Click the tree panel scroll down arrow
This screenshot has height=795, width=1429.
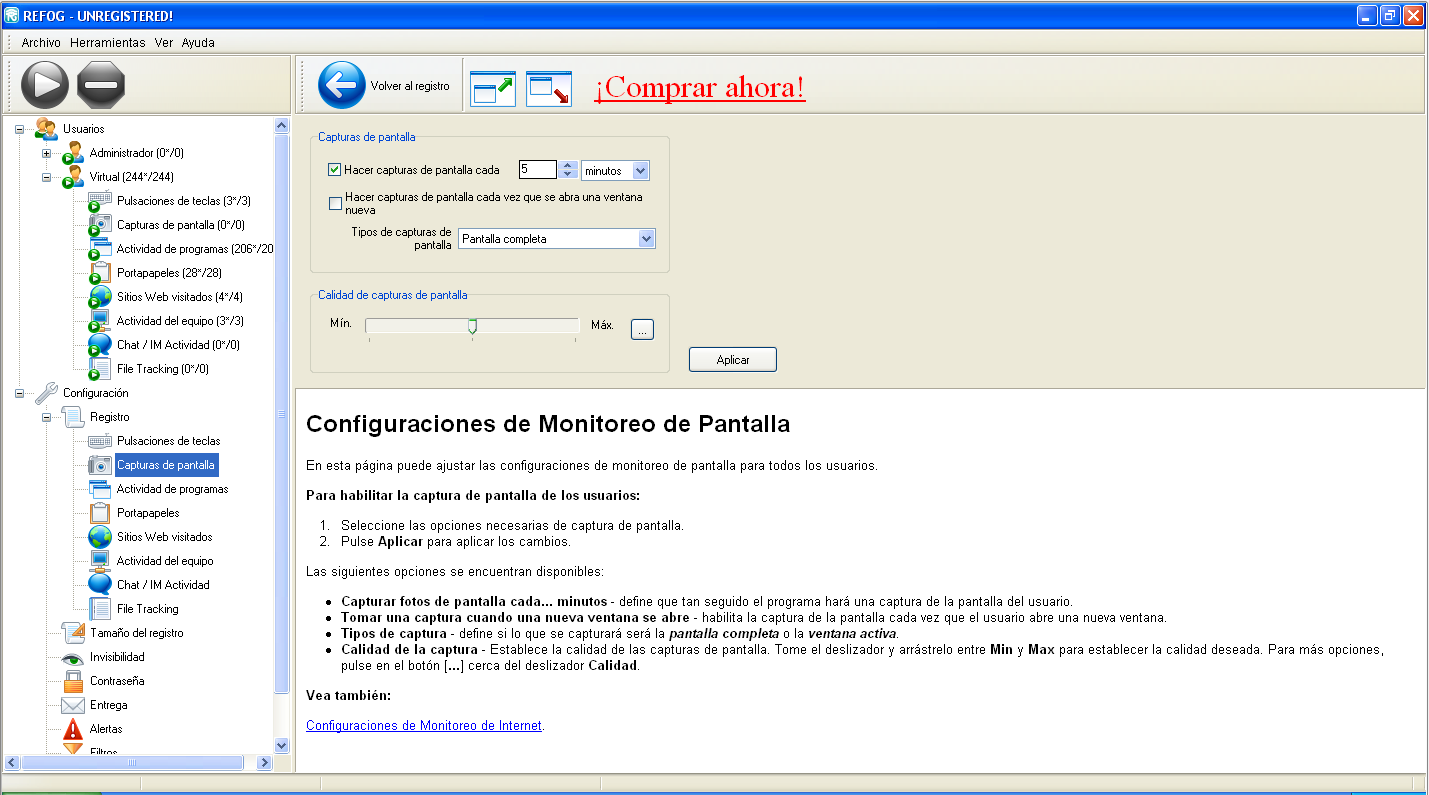281,745
